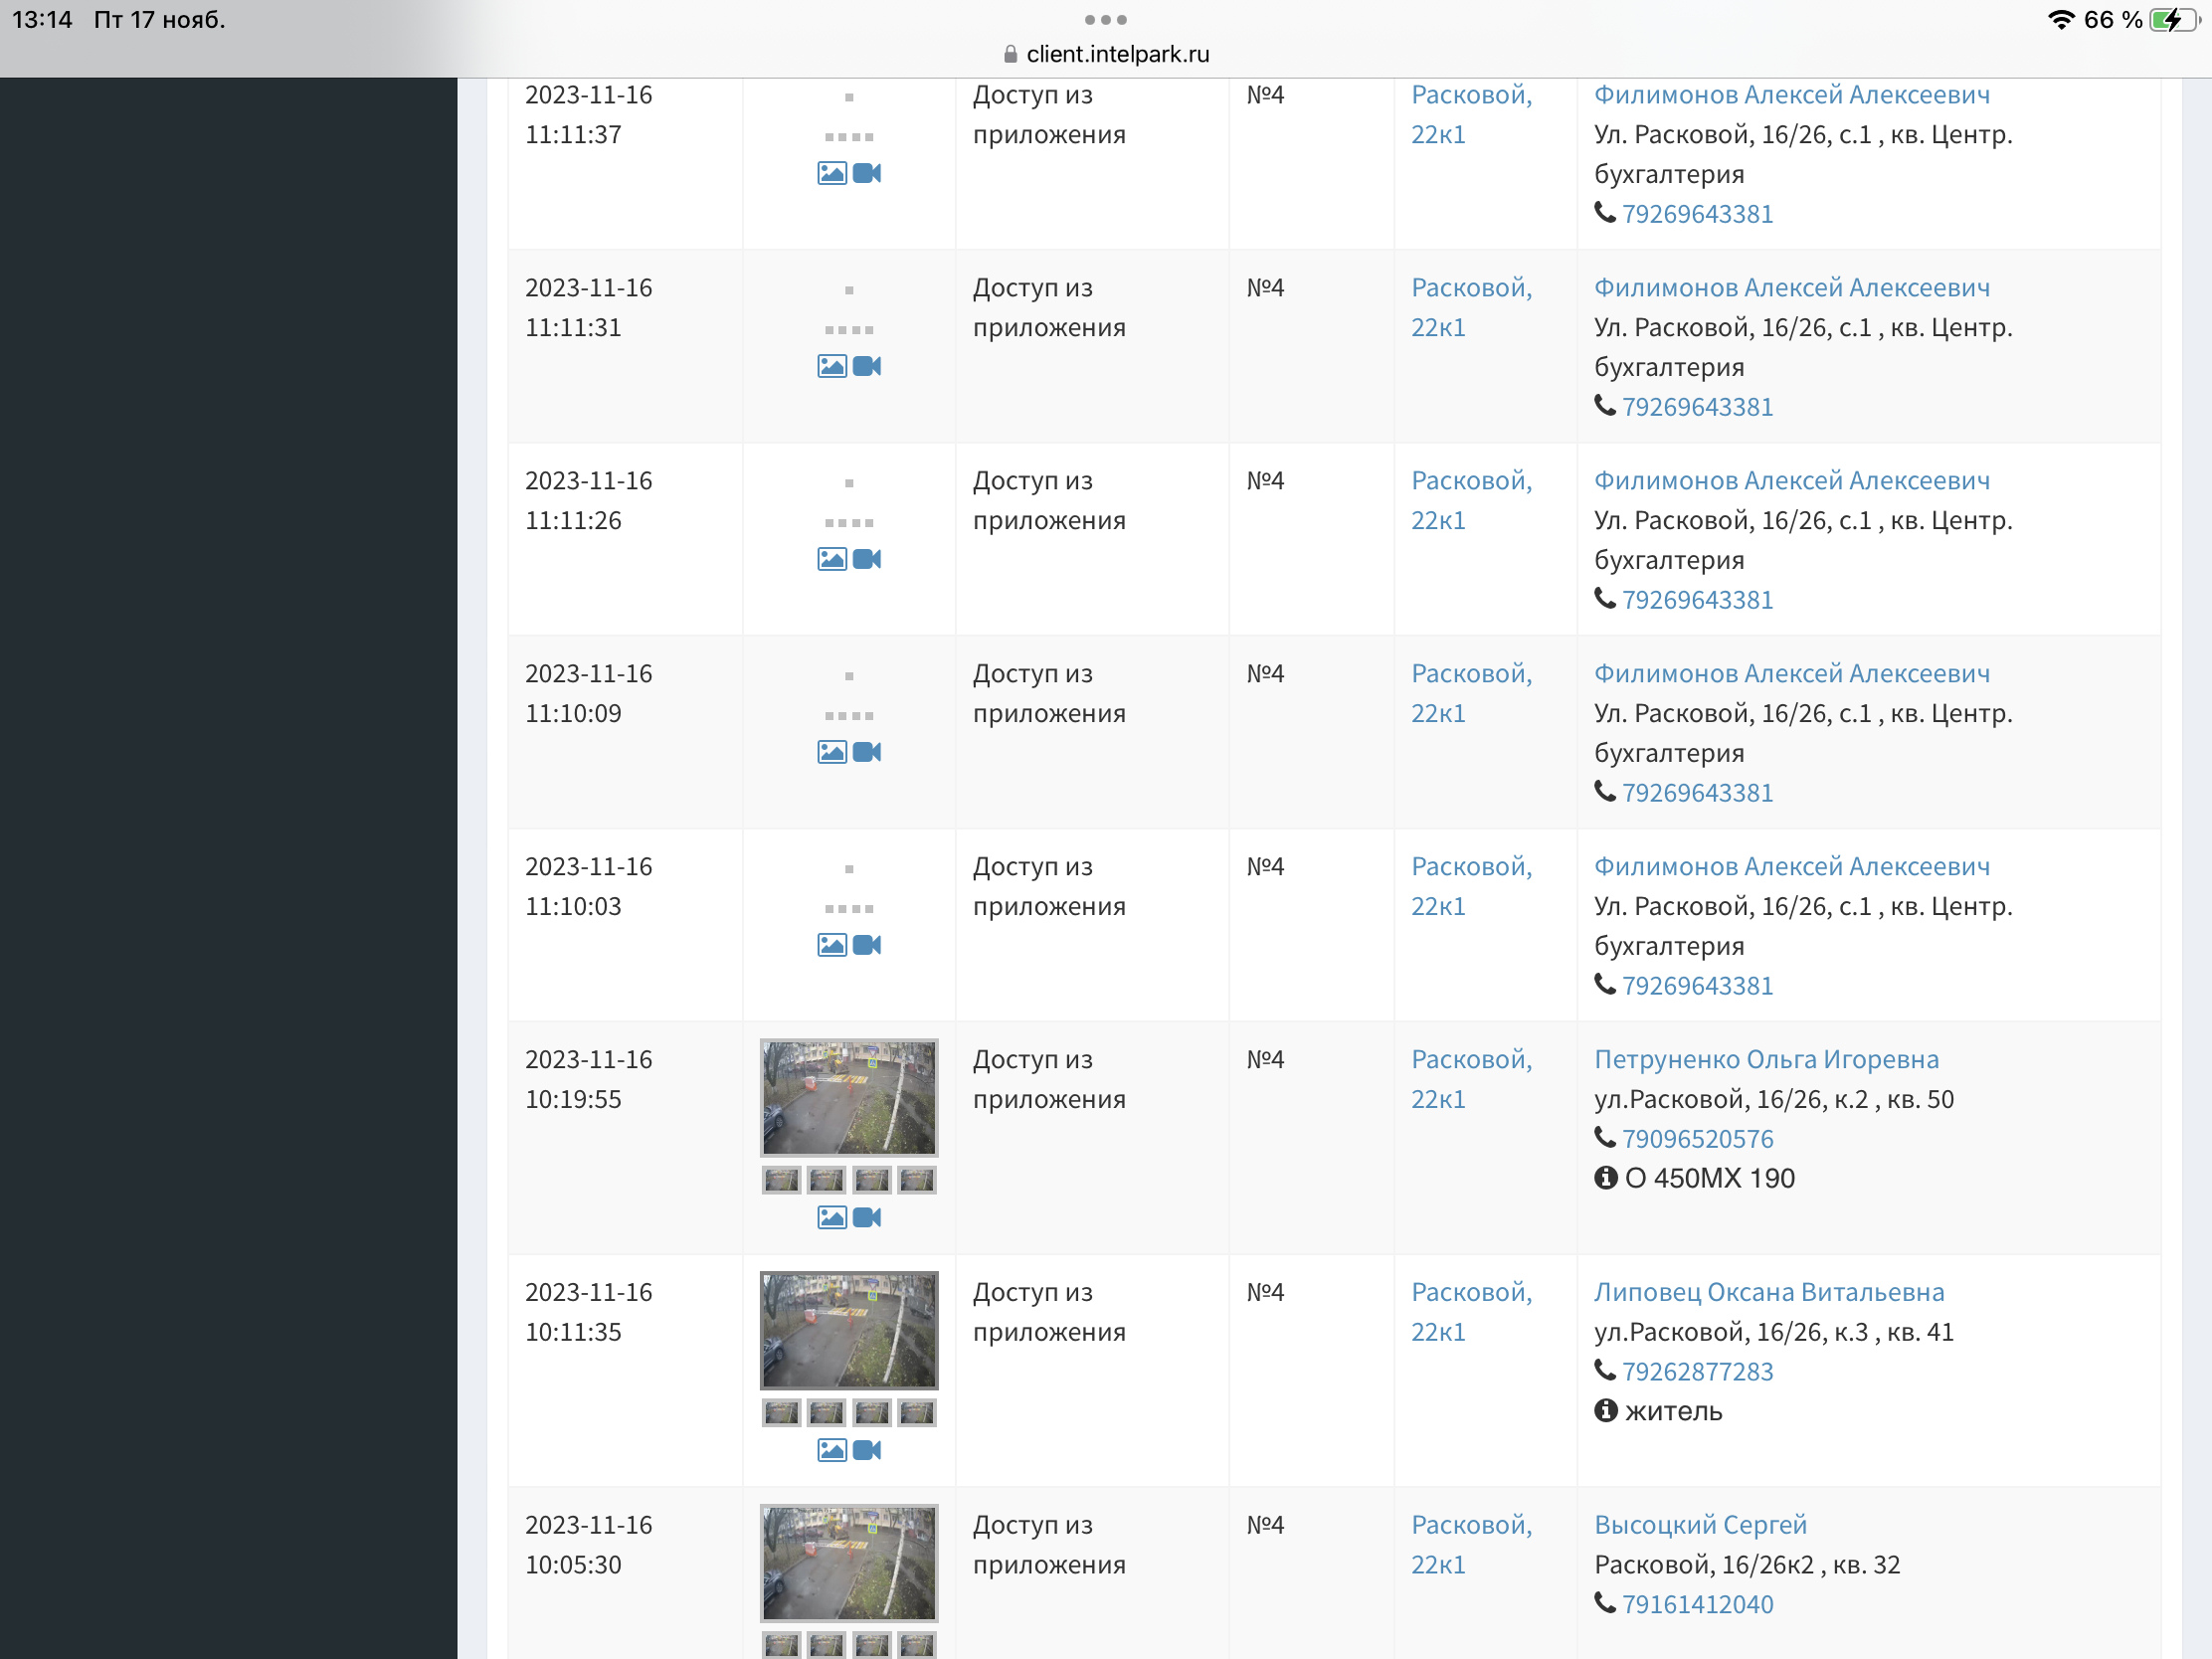
Task: Open Высоцкий Сергей profile link
Action: 1699,1525
